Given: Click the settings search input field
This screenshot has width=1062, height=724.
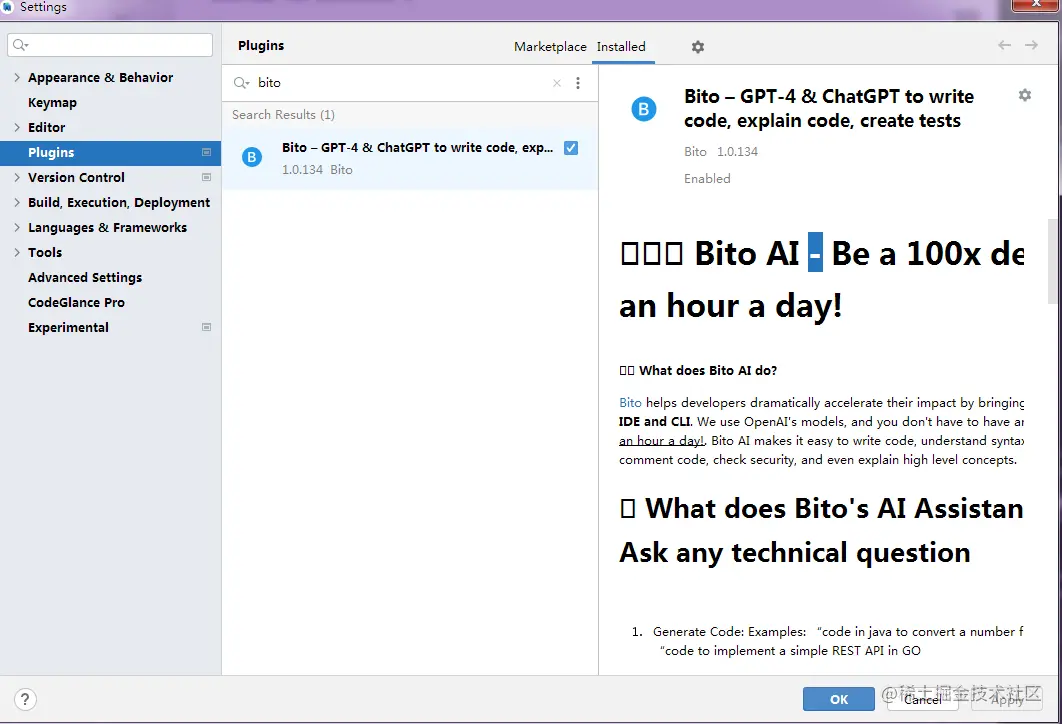Looking at the screenshot, I should pos(110,45).
